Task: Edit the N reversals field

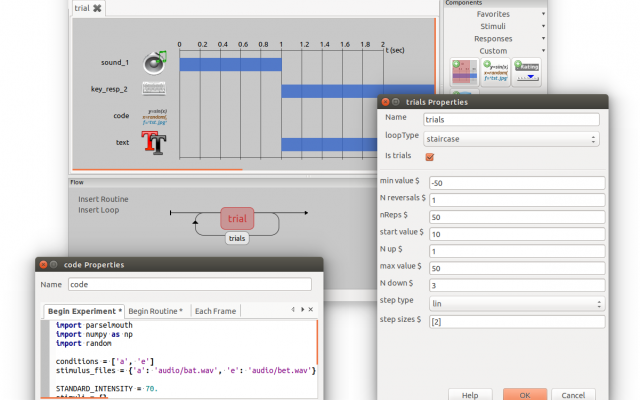Action: coord(517,200)
